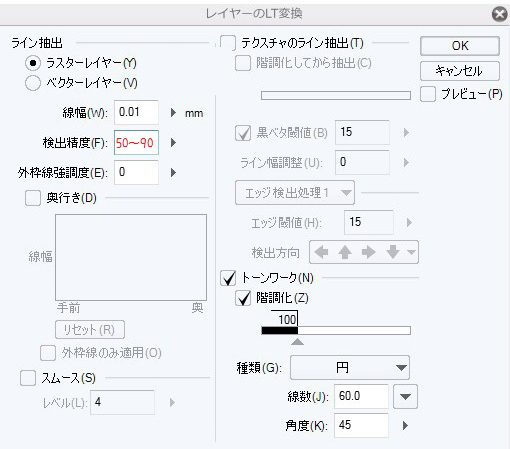Click the up arrow detection direction icon
The image size is (510, 449).
click(345, 252)
